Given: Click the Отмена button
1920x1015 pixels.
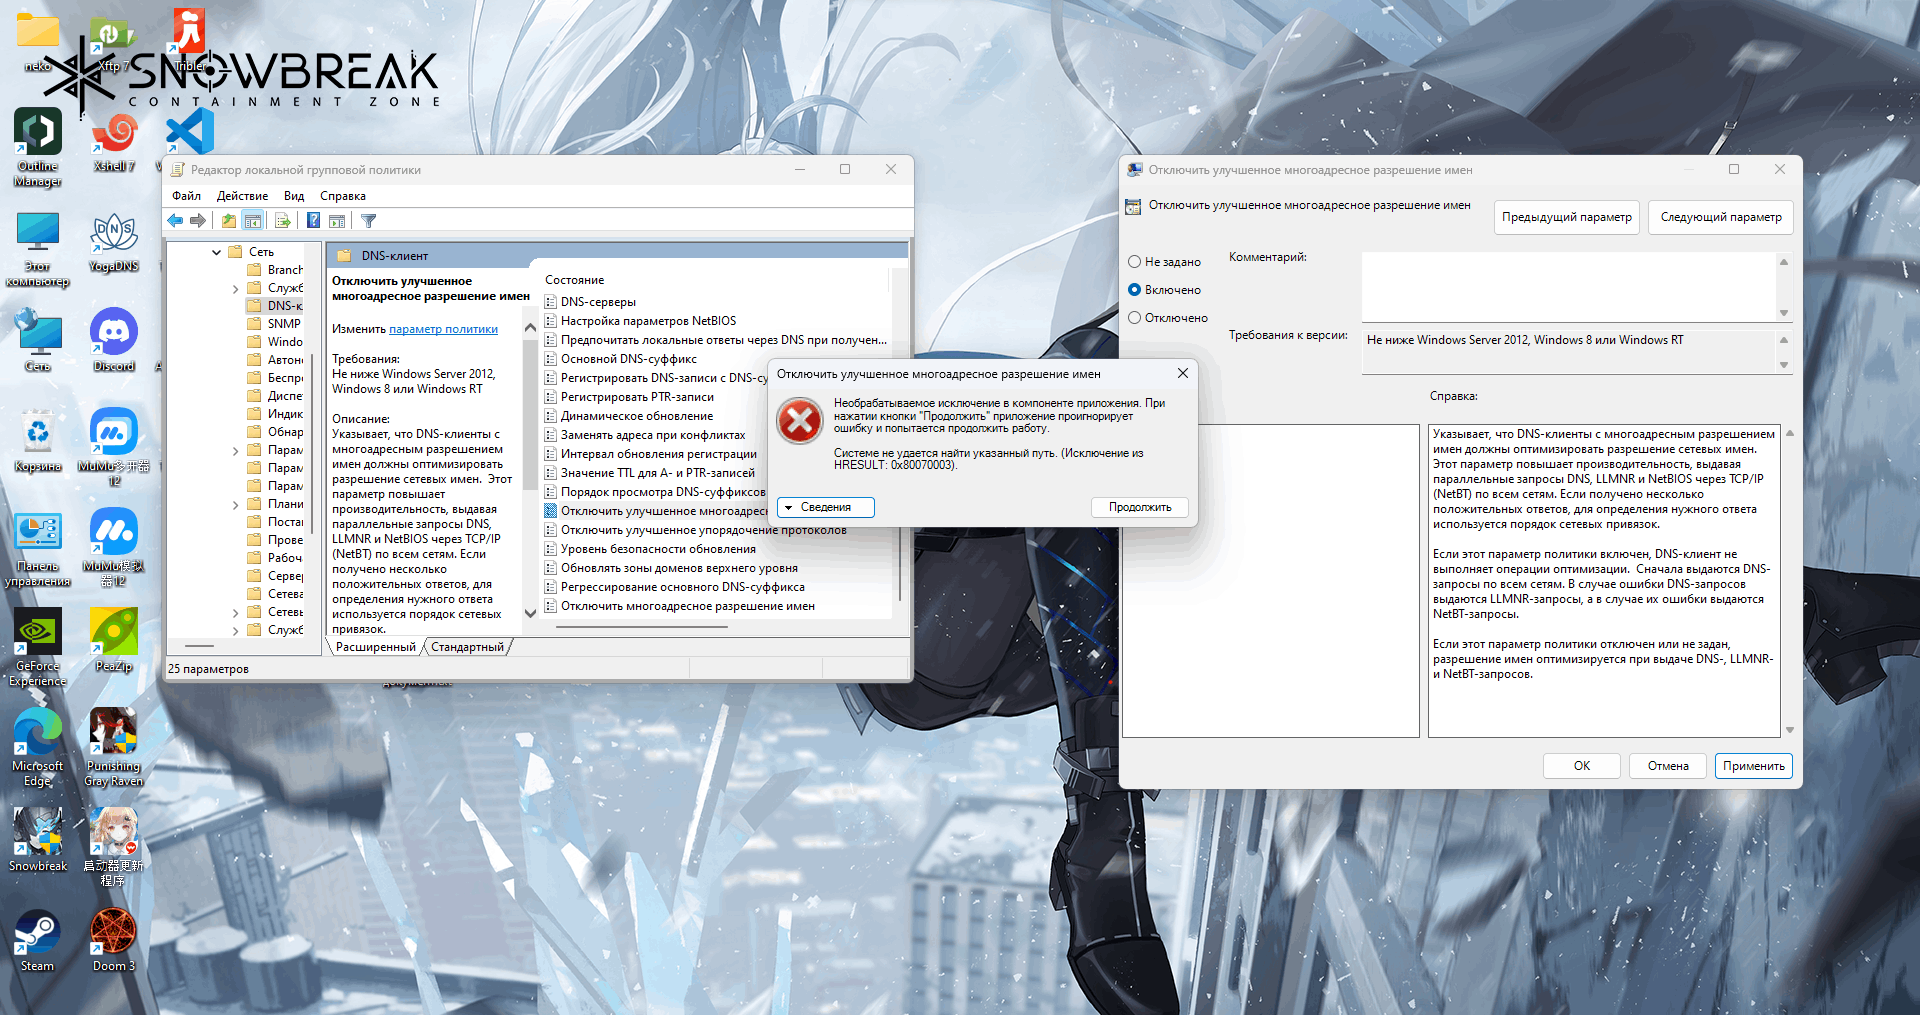Looking at the screenshot, I should [x=1668, y=766].
